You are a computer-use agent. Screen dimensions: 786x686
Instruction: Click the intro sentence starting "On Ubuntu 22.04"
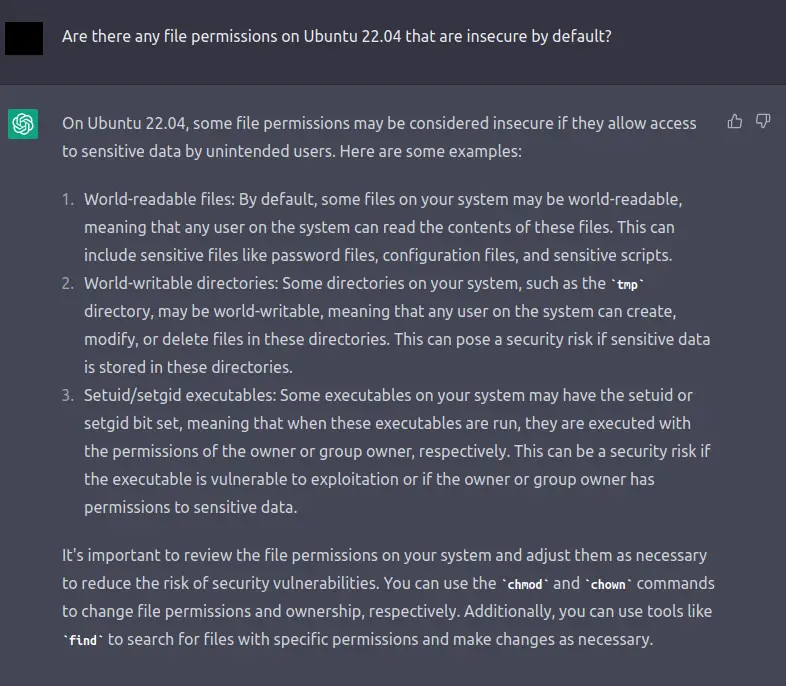[379, 137]
